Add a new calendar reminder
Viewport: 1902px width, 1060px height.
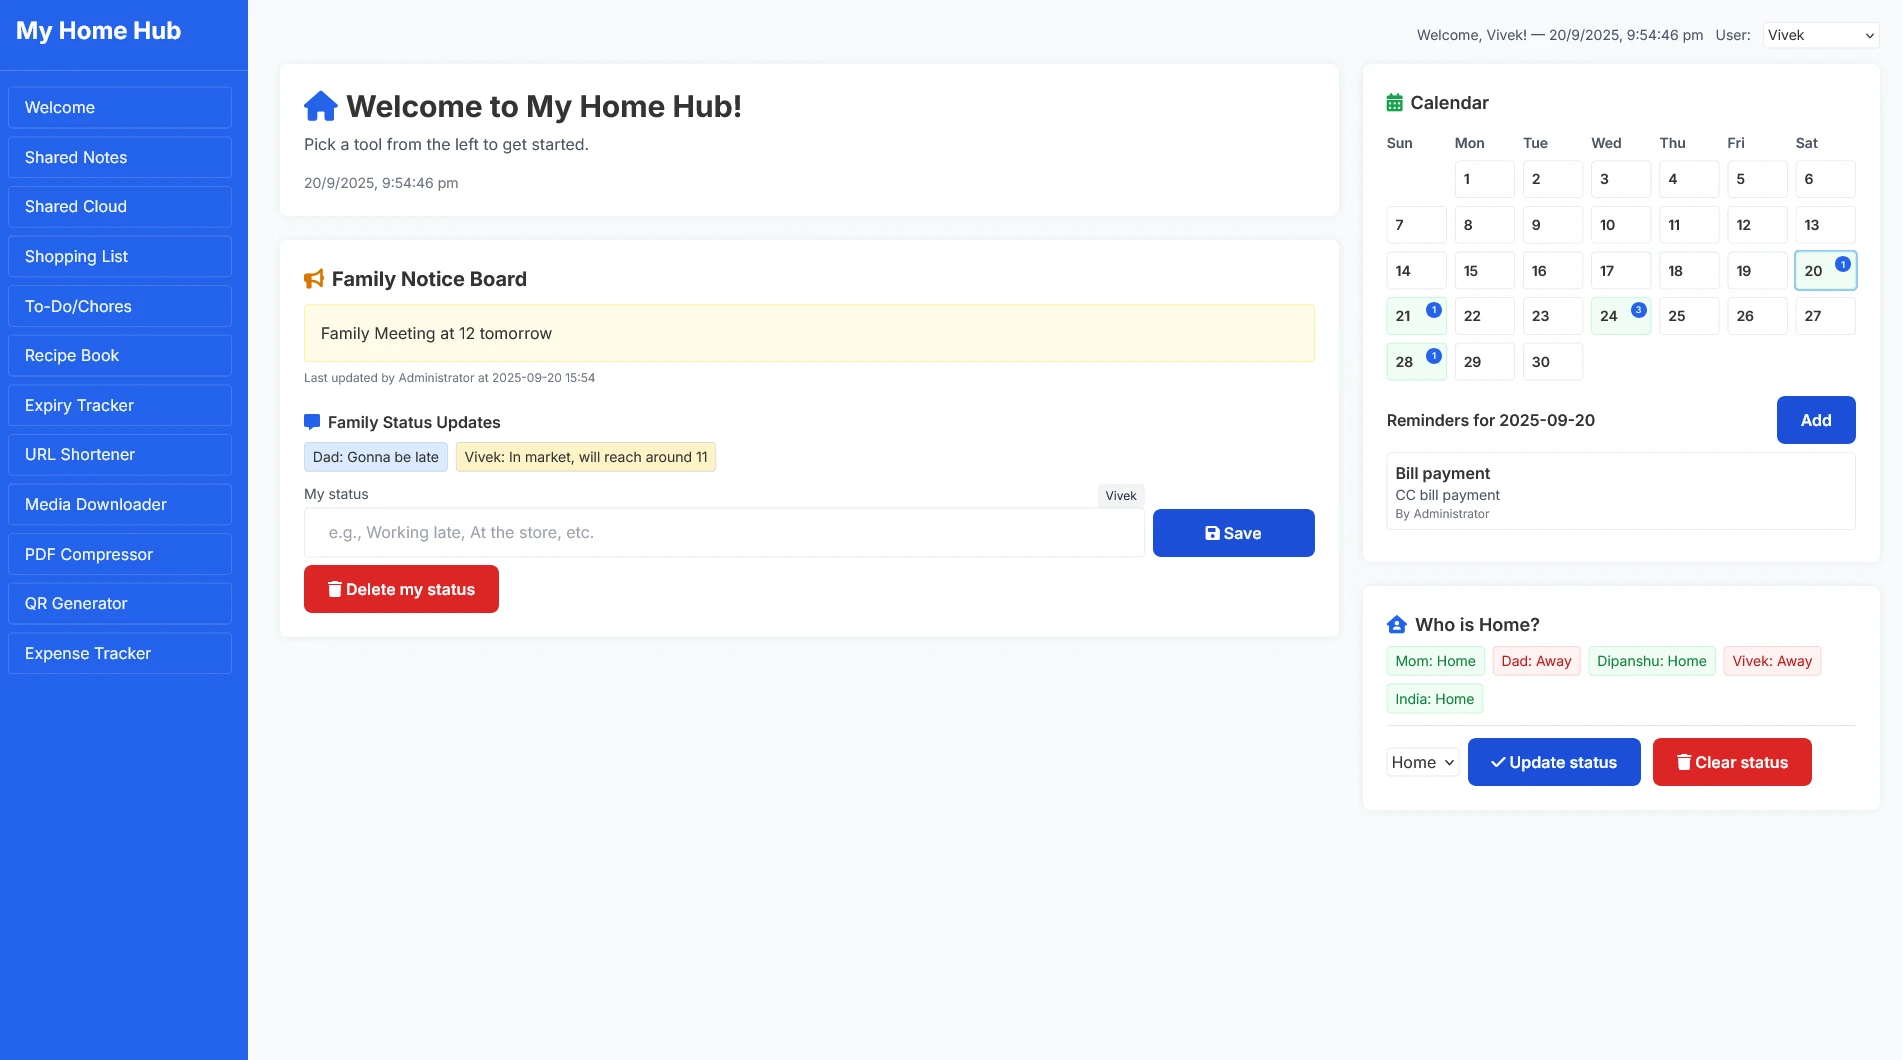click(1815, 420)
